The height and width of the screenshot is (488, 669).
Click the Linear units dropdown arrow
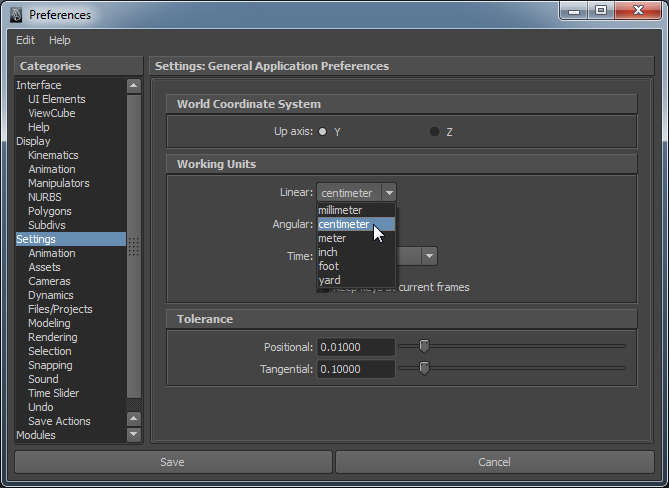click(388, 193)
